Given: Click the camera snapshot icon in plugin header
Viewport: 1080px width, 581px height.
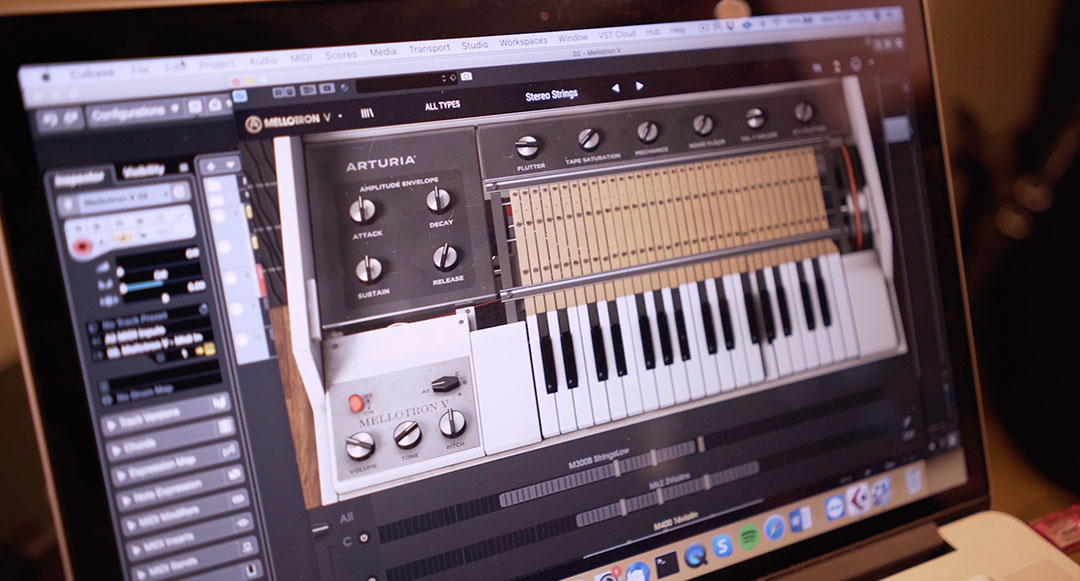Looking at the screenshot, I should coord(466,76).
